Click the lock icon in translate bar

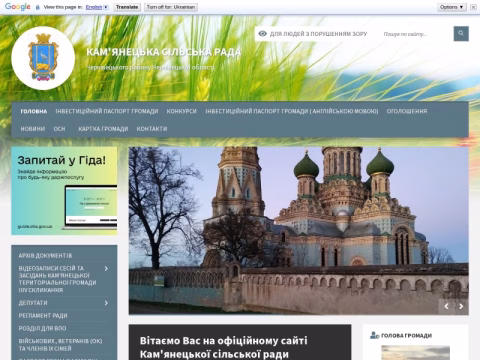[38, 7]
